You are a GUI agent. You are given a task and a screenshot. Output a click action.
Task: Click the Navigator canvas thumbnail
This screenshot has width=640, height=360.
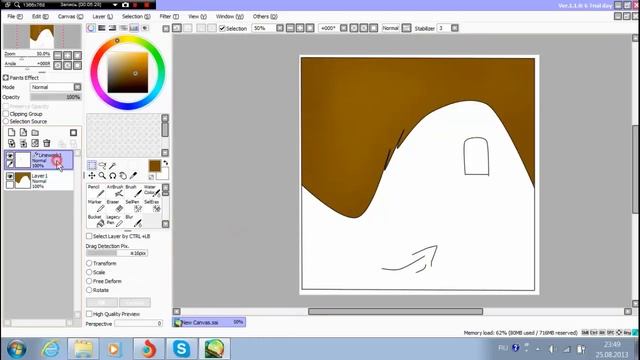pos(42,37)
